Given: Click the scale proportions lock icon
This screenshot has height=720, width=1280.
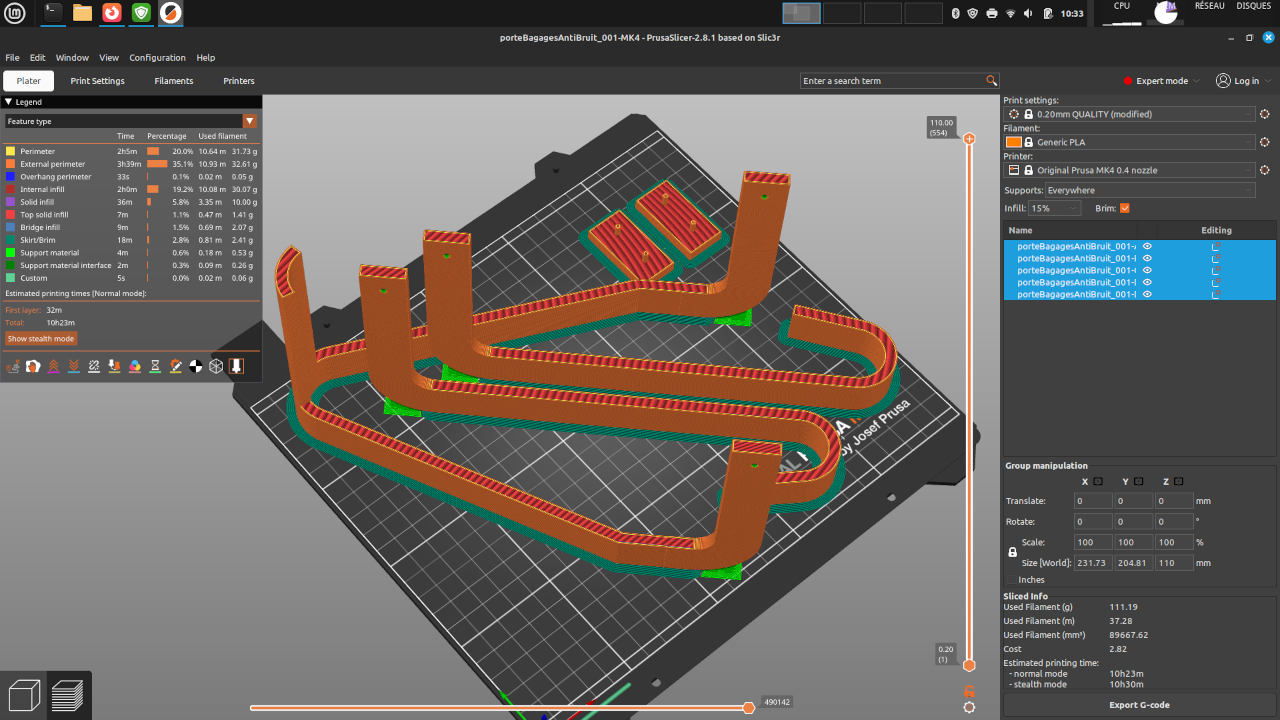Looking at the screenshot, I should click(1012, 552).
